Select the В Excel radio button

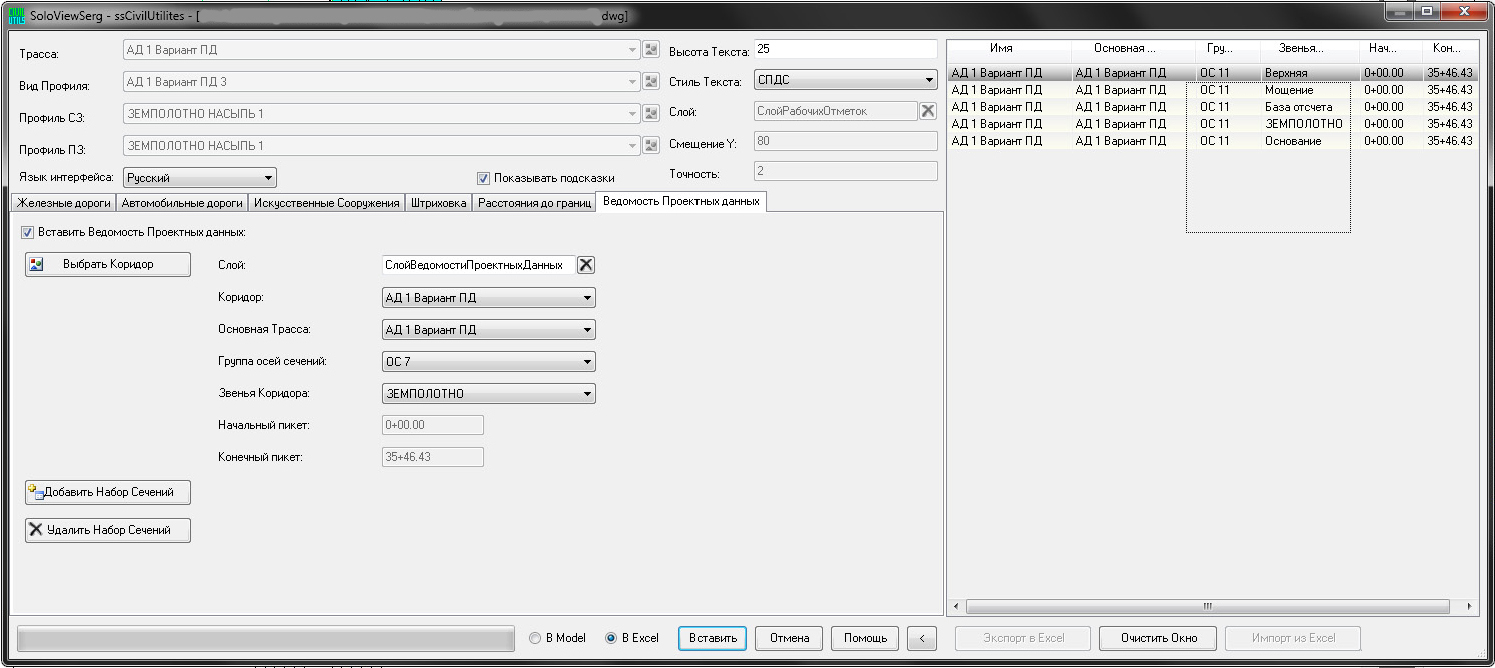(611, 638)
